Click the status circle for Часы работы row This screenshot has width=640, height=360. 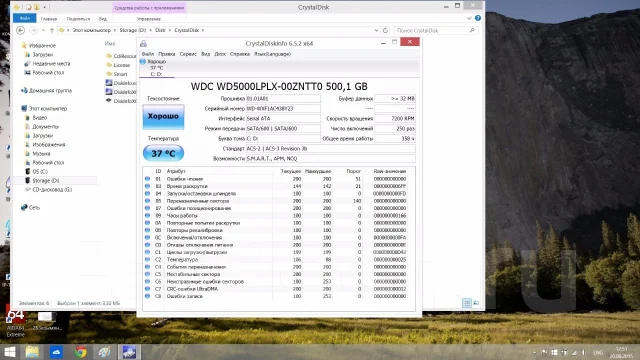click(x=147, y=216)
